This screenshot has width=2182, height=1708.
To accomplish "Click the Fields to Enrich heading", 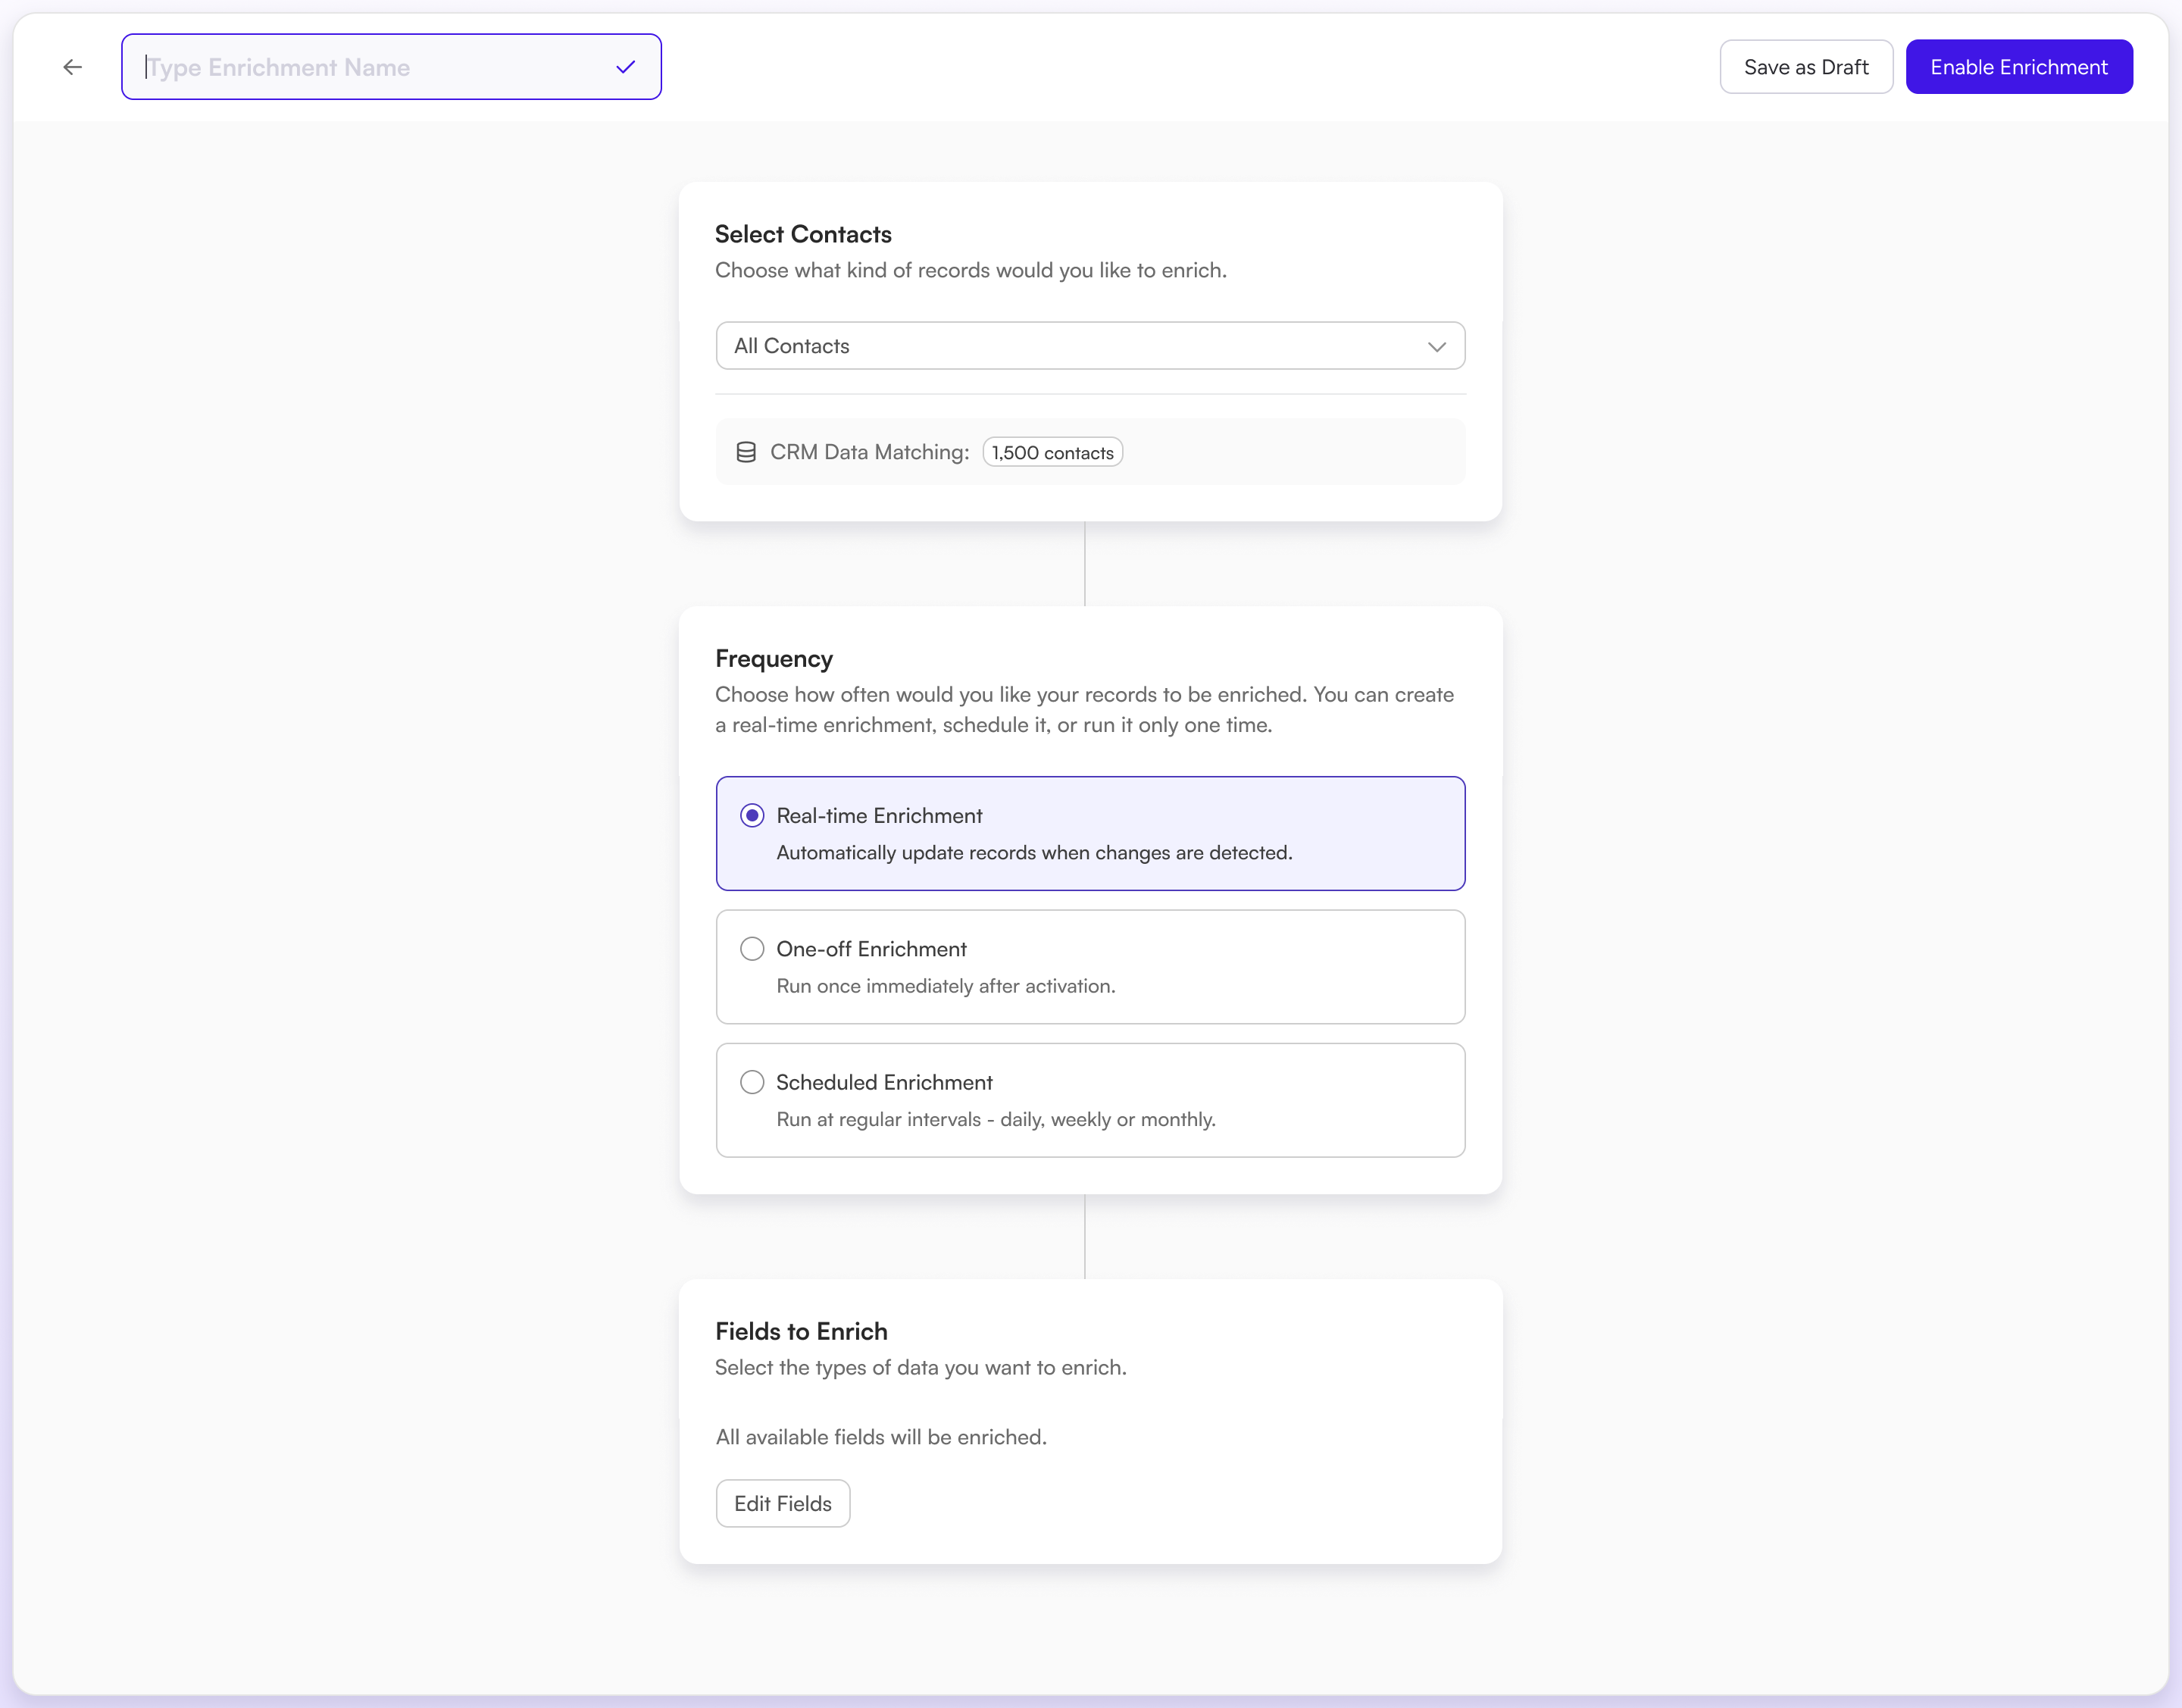I will point(801,1331).
